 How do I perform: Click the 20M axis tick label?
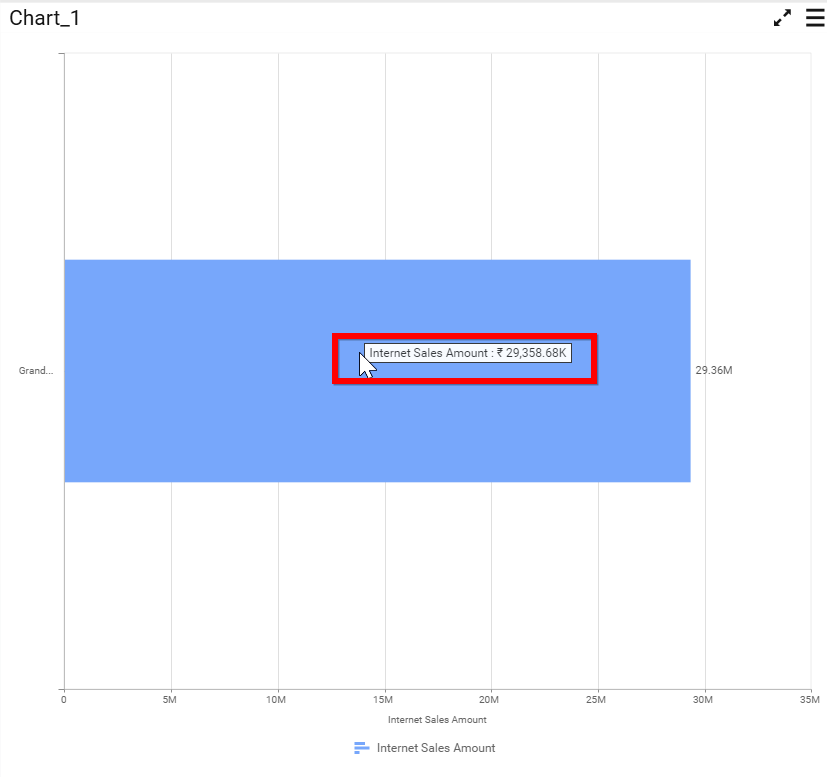[489, 699]
